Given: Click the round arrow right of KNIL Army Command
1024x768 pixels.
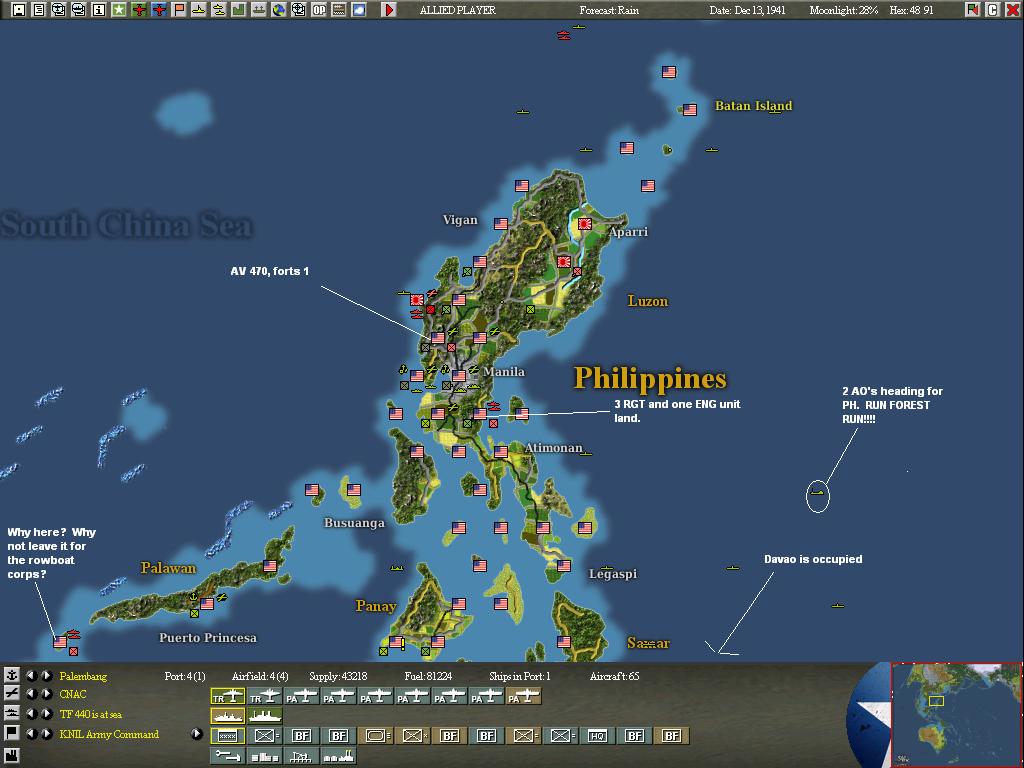Looking at the screenshot, I should 197,733.
